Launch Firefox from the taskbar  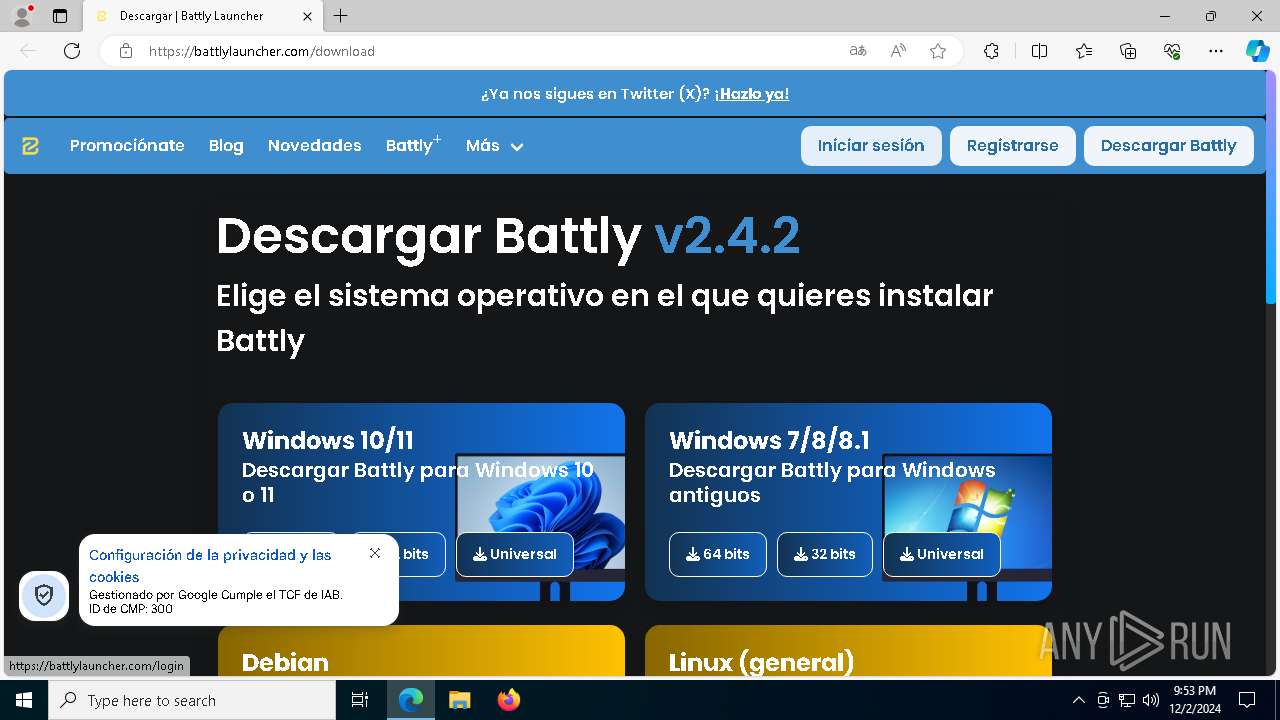(508, 700)
